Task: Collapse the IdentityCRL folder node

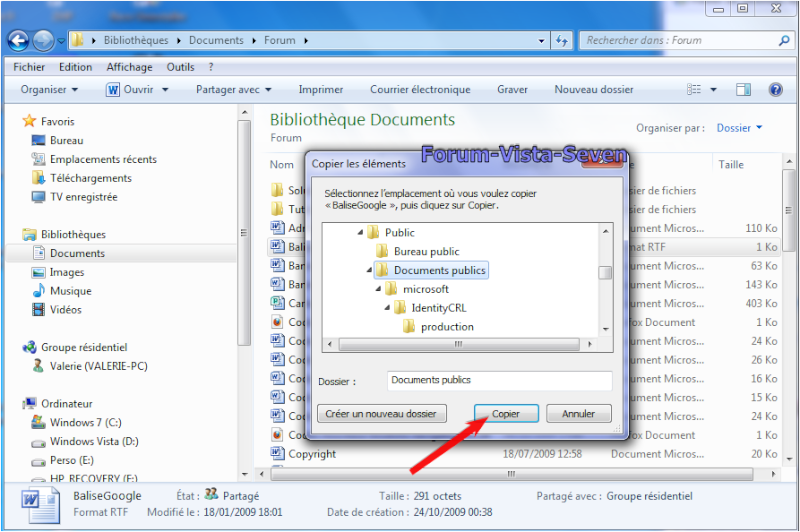Action: tap(387, 308)
